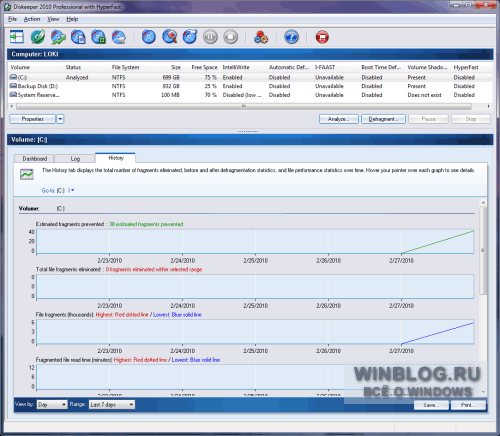This screenshot has height=436, width=500.
Task: Click the Quick Launch pane toolbar icon
Action: [16, 37]
